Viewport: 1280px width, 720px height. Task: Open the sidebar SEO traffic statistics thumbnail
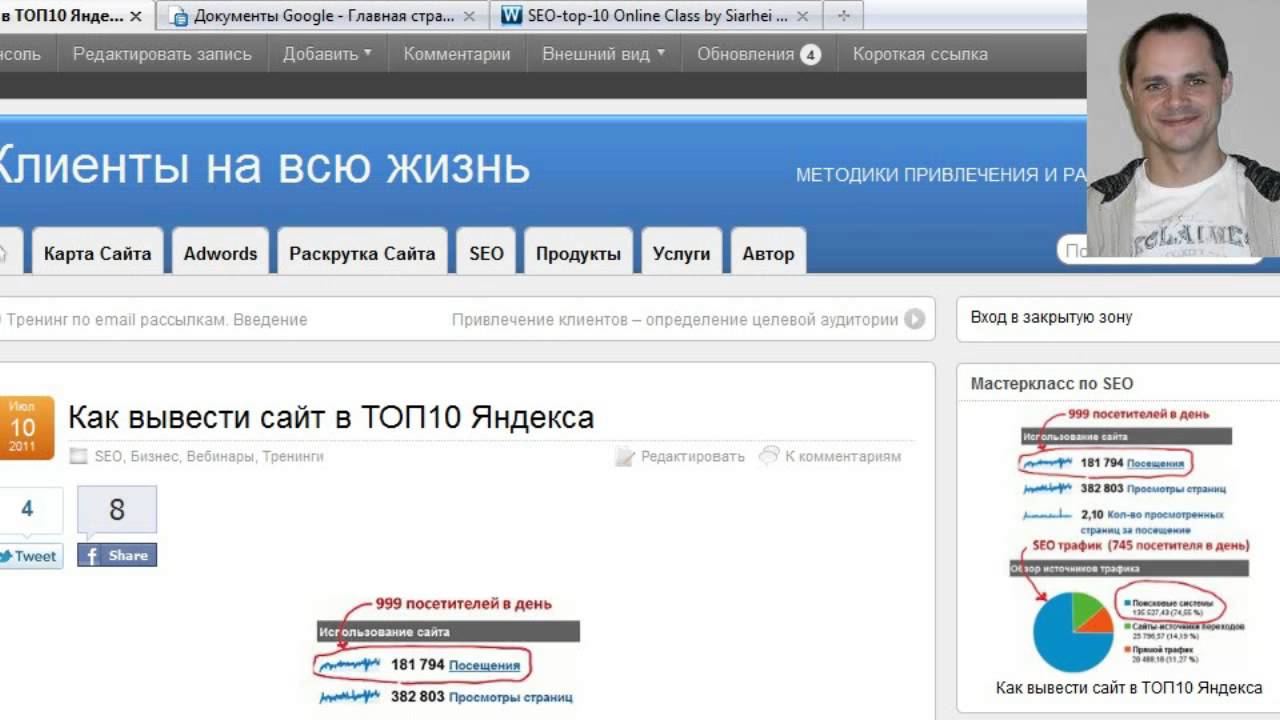click(x=1130, y=540)
